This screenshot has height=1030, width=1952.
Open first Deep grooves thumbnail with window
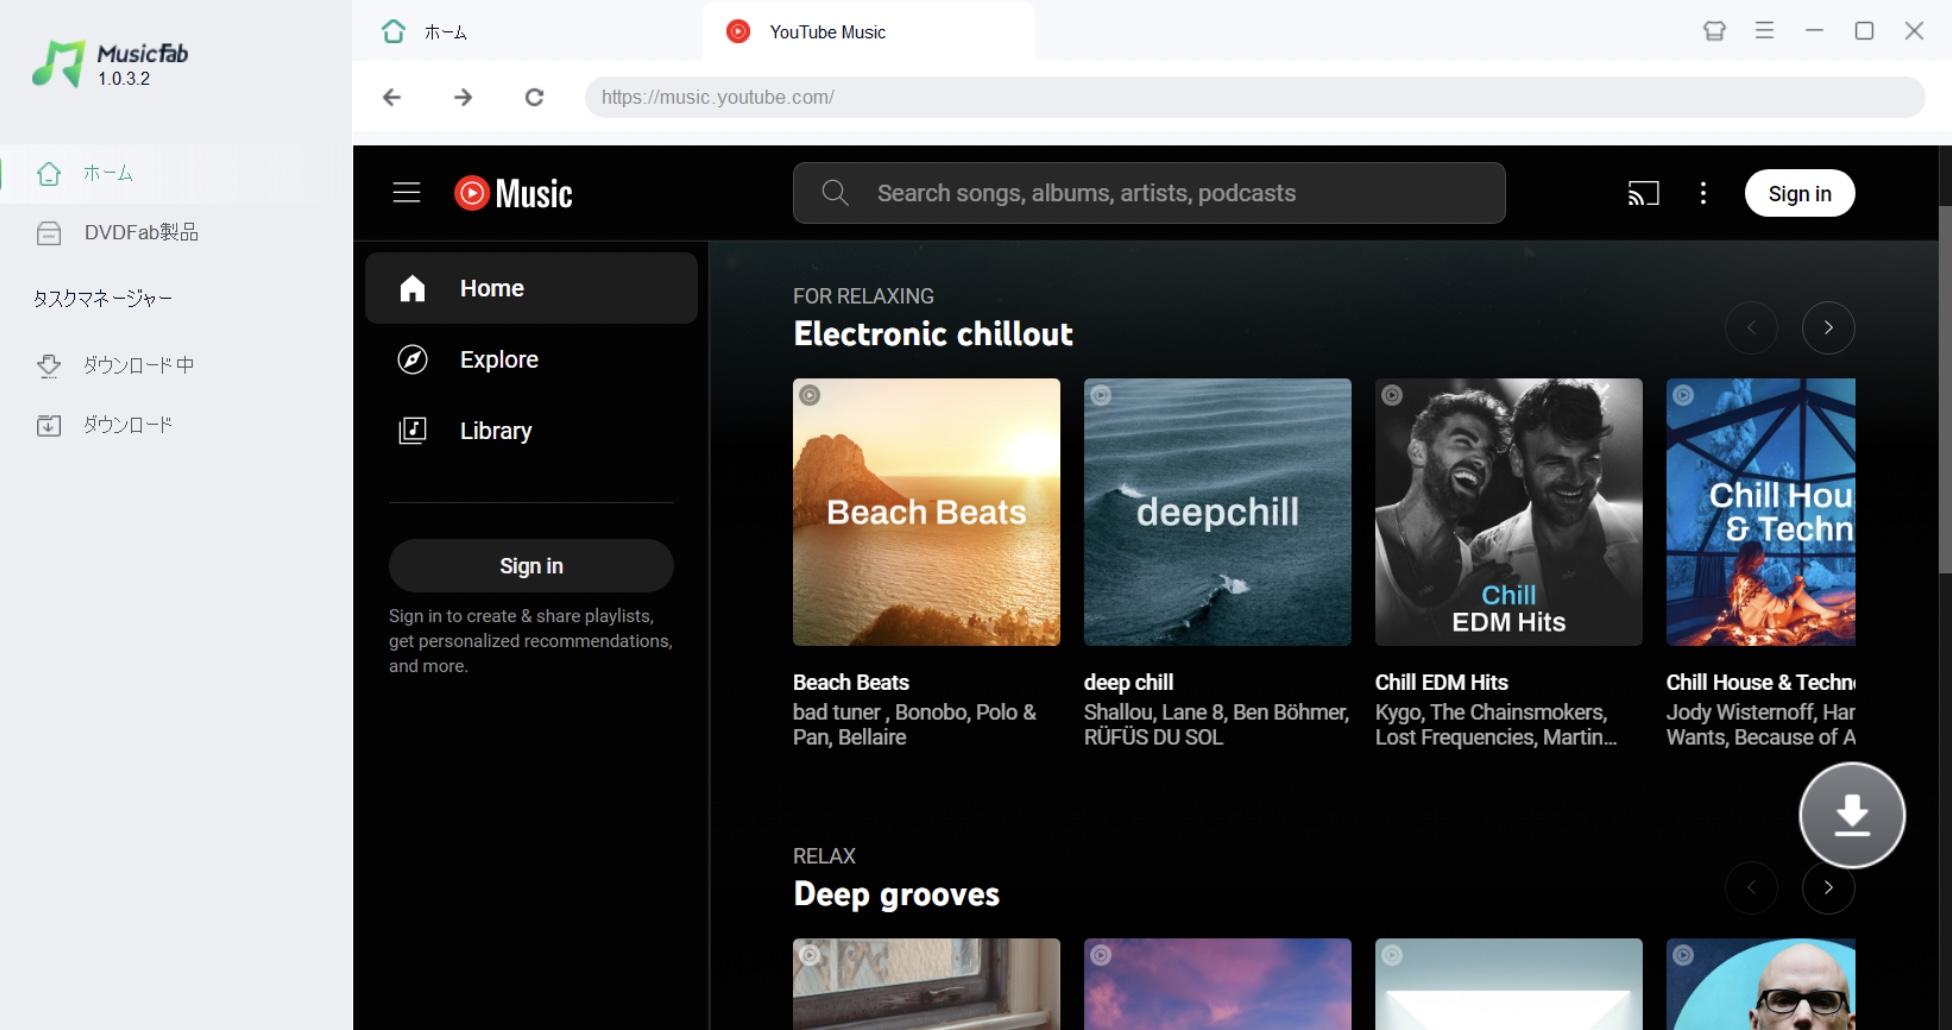pos(926,984)
